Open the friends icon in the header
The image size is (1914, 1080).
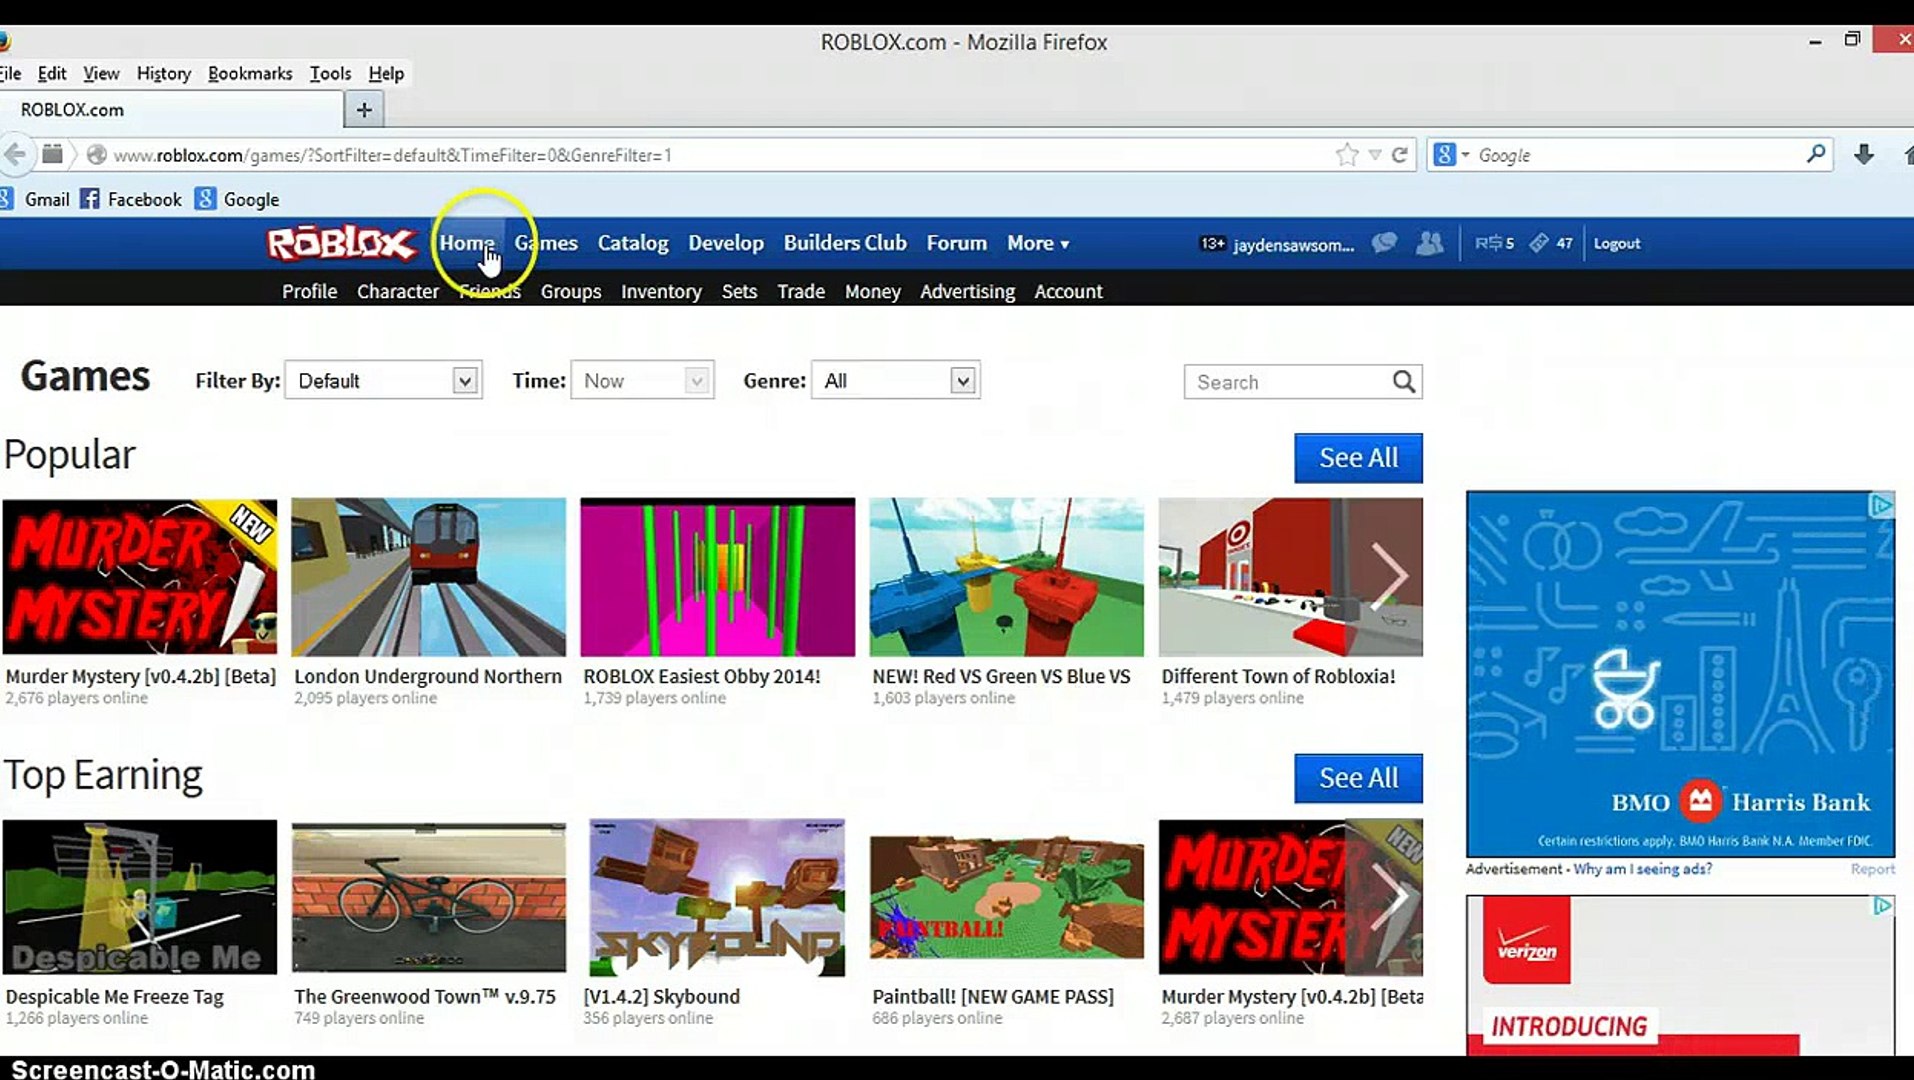click(1430, 243)
